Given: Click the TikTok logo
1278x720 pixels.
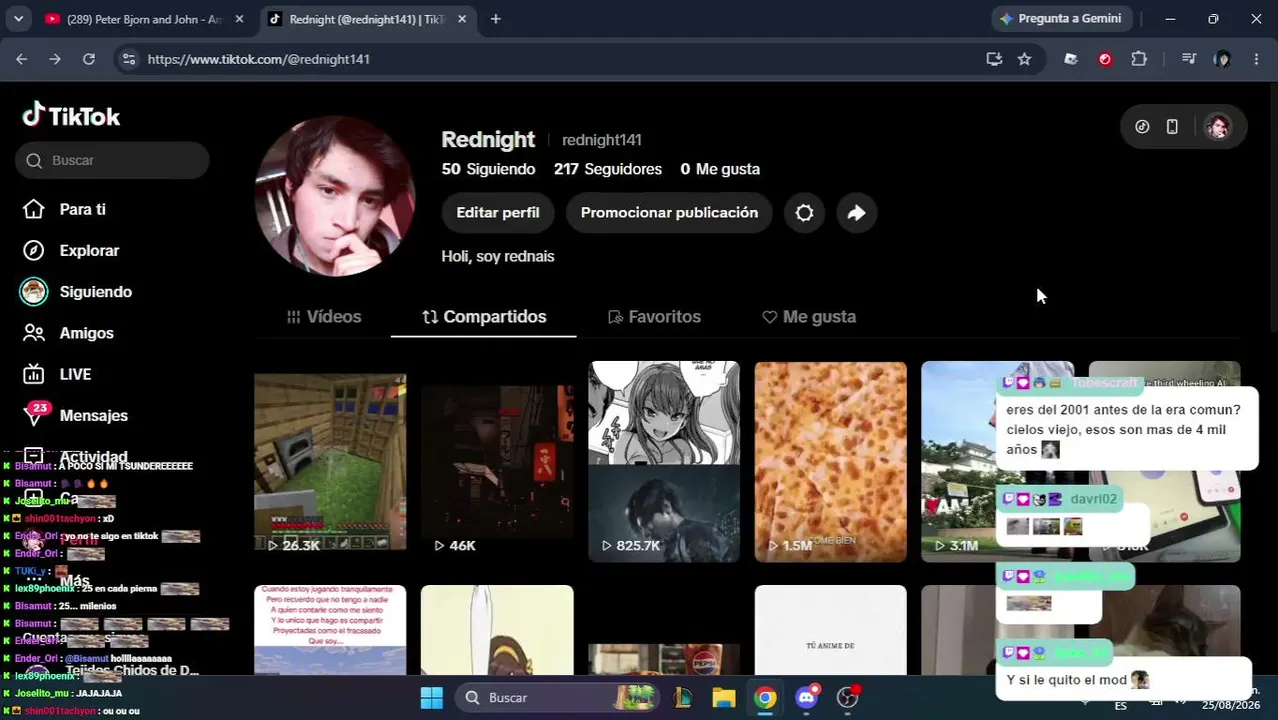Looking at the screenshot, I should click(x=71, y=116).
